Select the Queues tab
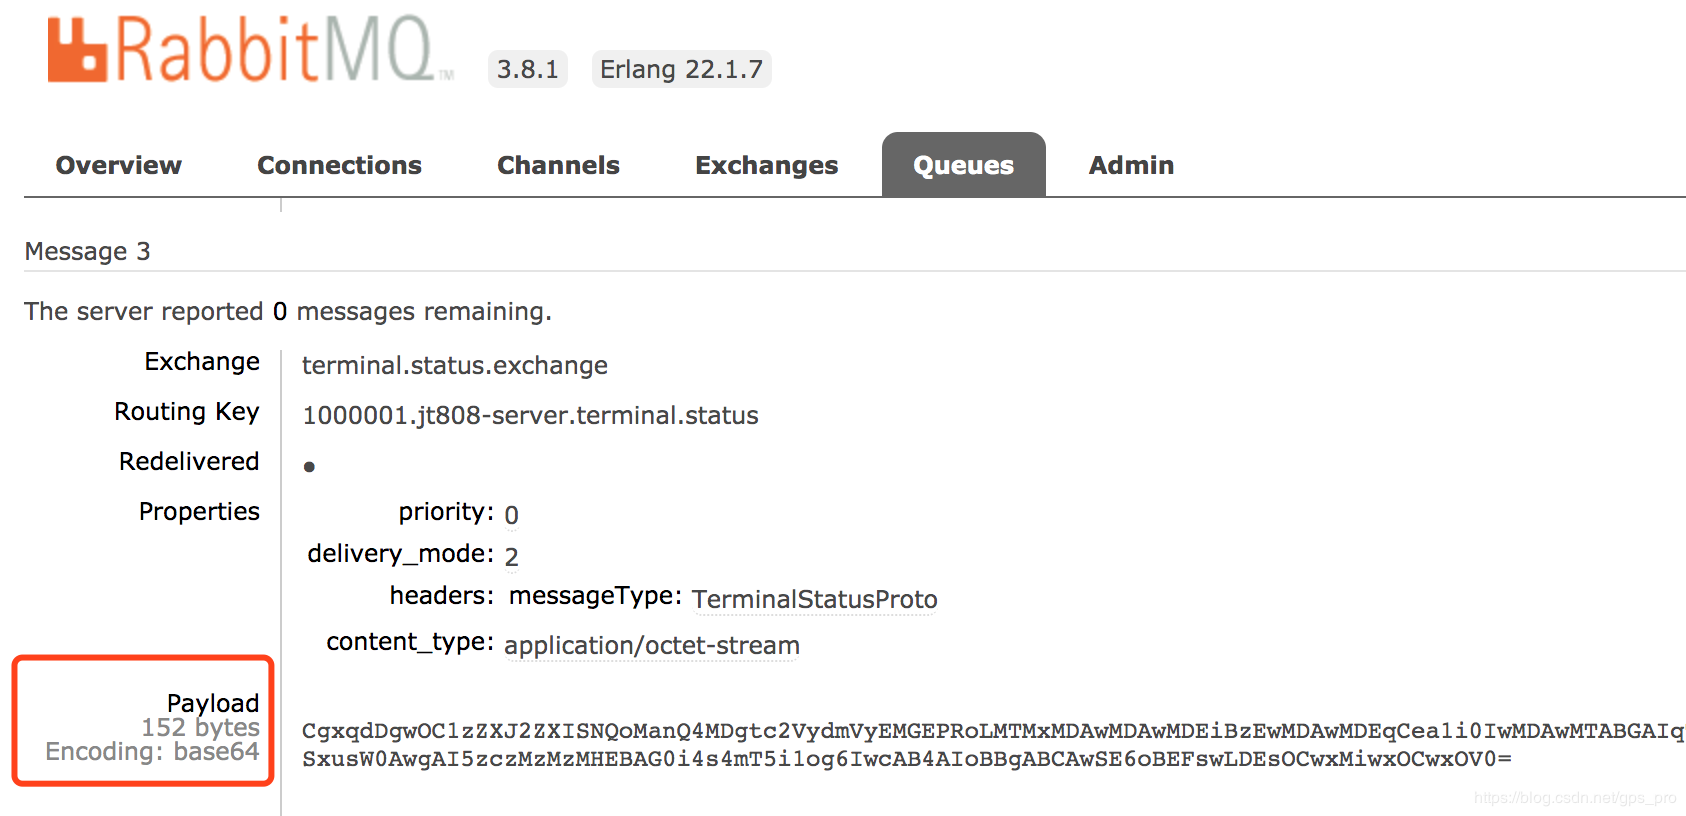 coord(963,165)
